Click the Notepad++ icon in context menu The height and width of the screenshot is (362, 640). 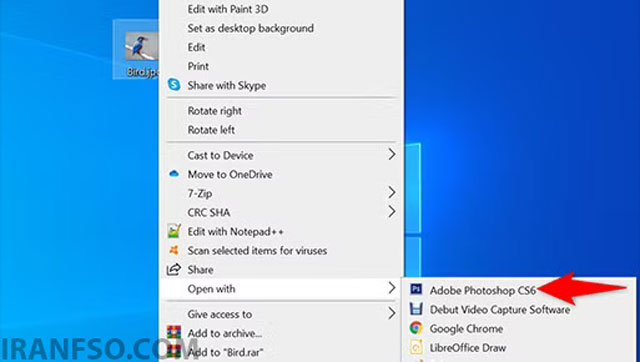coord(174,231)
